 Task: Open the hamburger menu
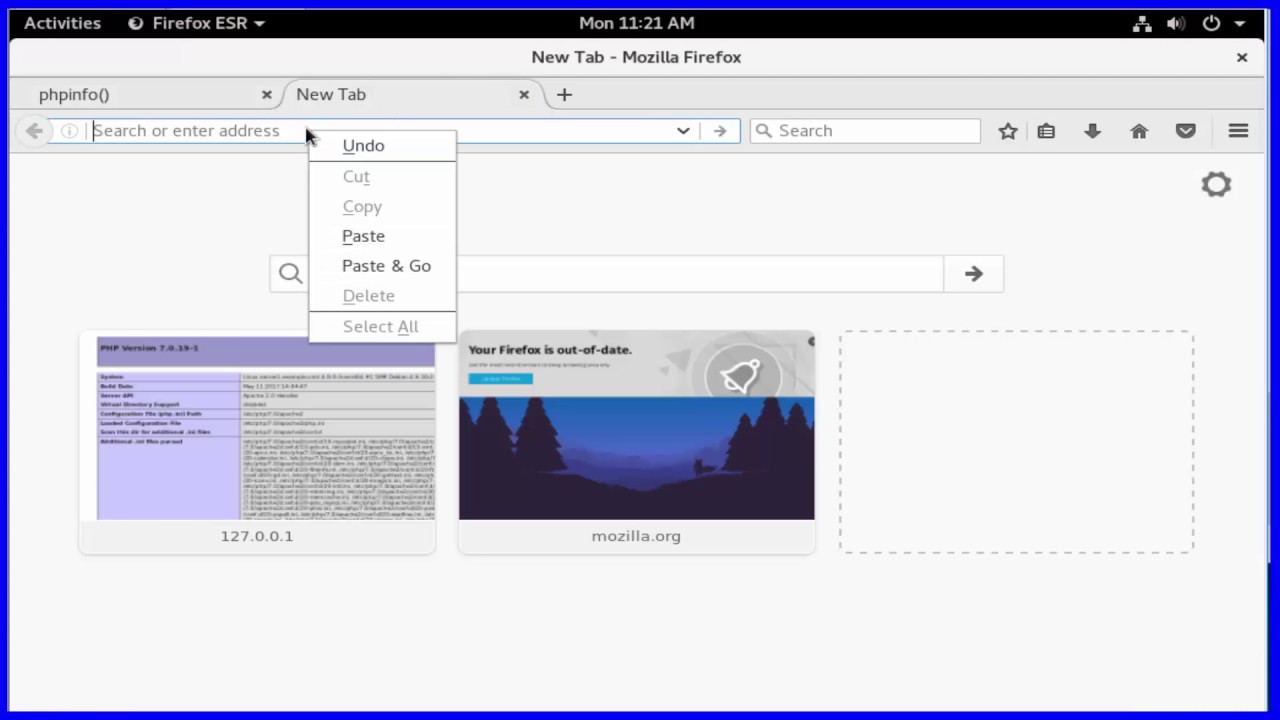(x=1238, y=131)
